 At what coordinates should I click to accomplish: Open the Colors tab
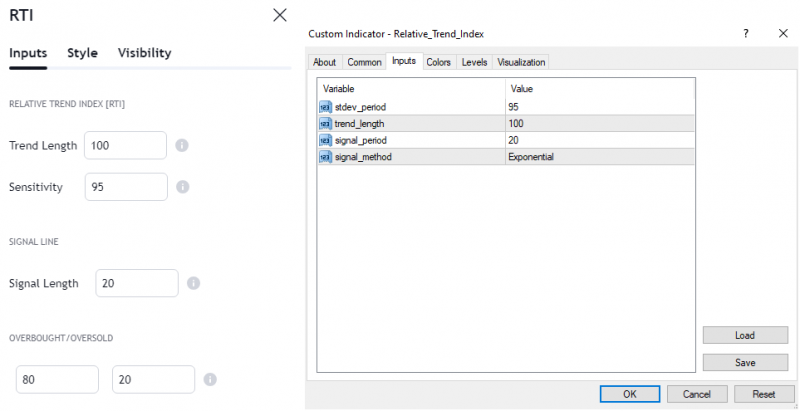click(x=438, y=62)
